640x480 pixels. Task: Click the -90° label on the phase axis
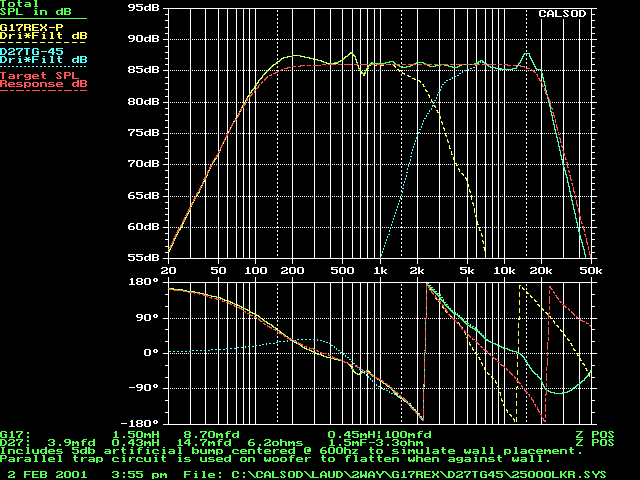tap(146, 388)
